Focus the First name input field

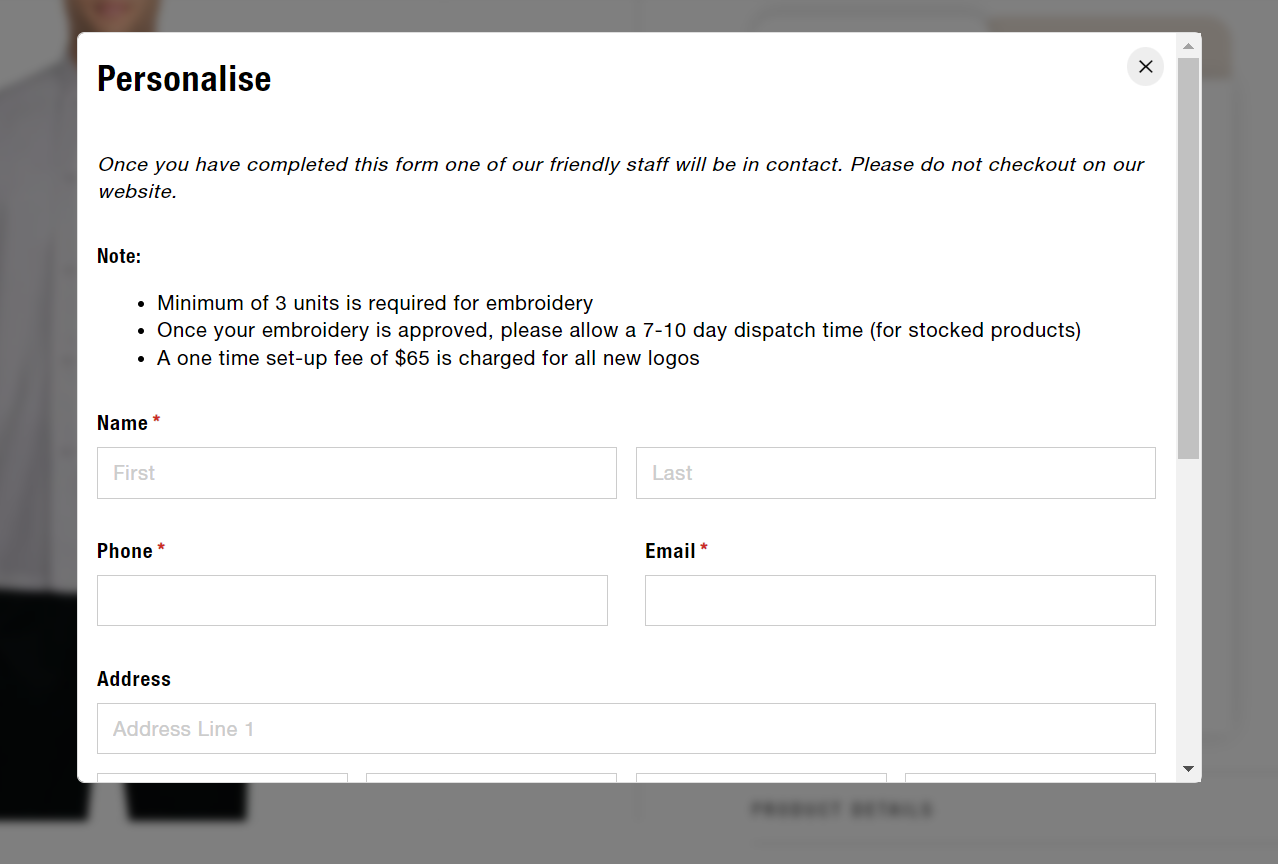pos(357,473)
